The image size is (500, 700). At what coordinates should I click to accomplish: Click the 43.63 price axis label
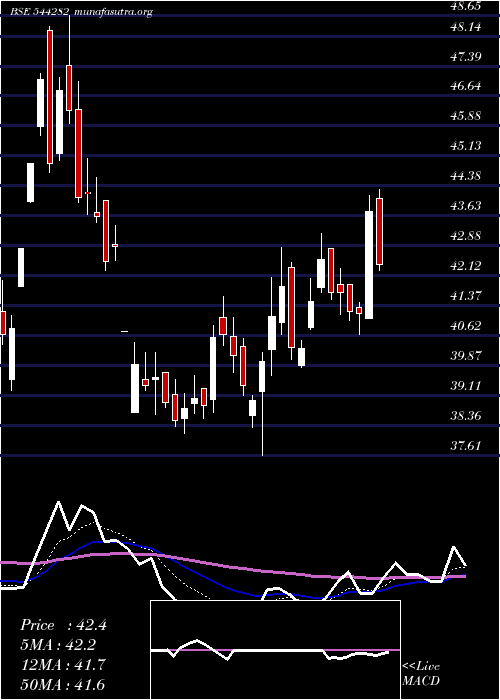(466, 206)
